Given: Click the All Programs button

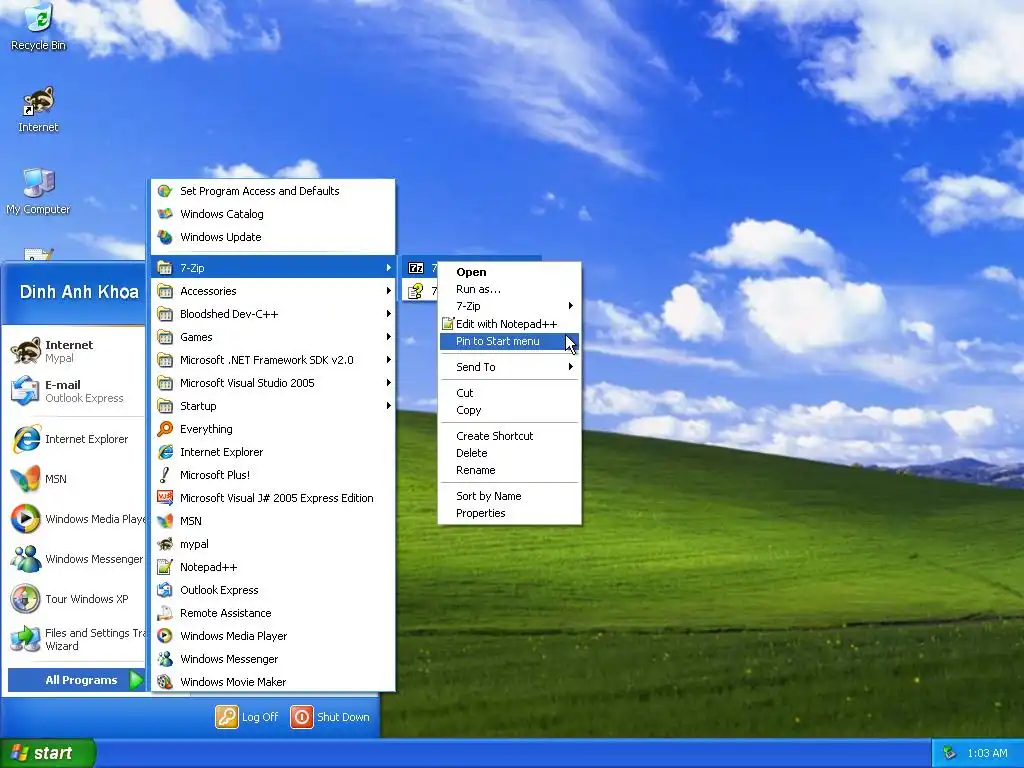Looking at the screenshot, I should pos(76,680).
